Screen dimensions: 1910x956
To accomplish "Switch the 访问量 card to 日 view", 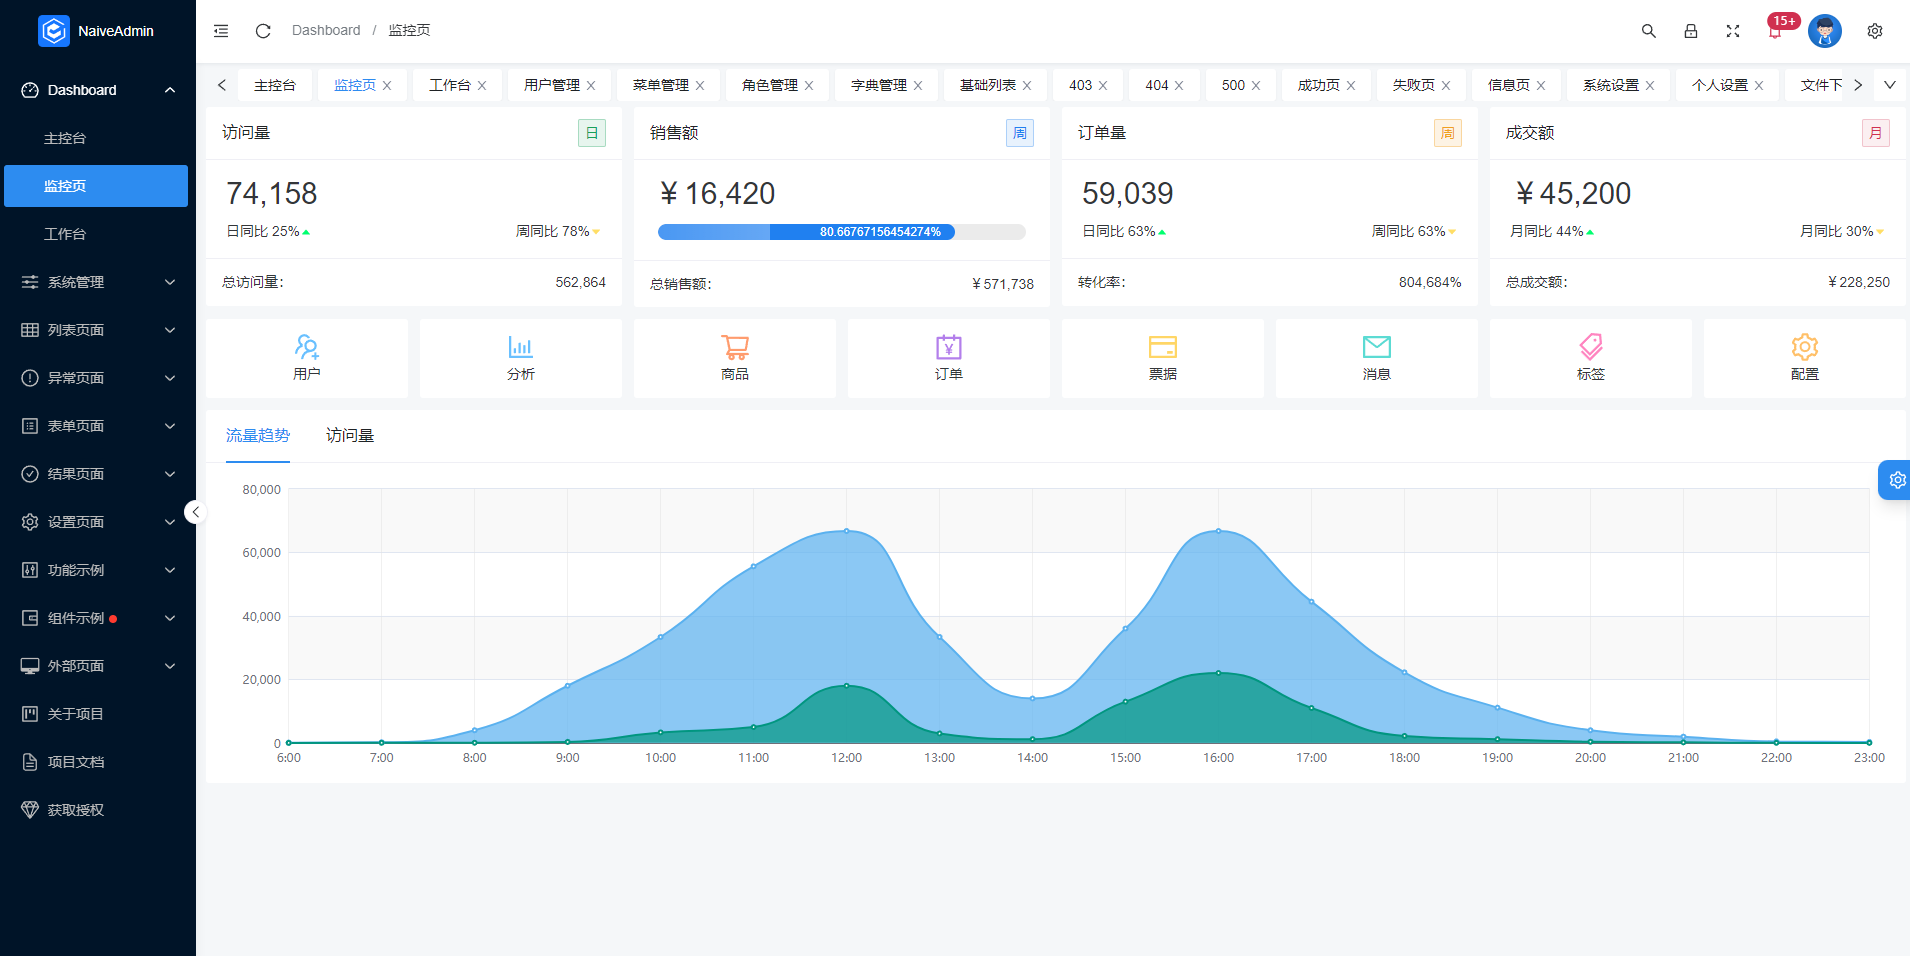I will click(x=592, y=132).
